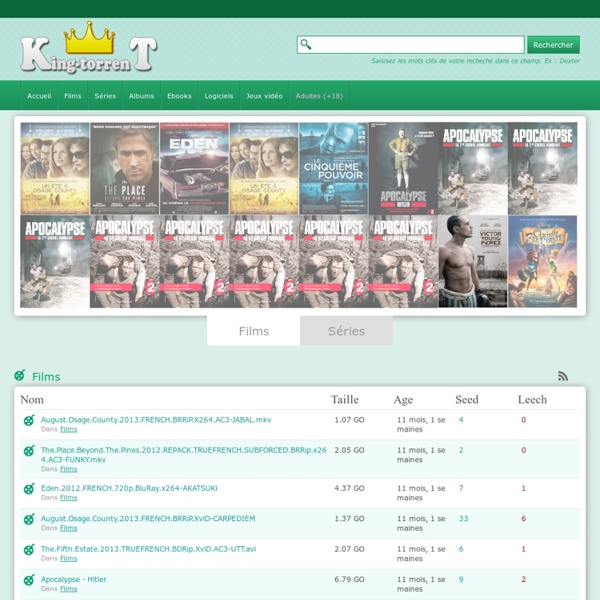This screenshot has height=600, width=600.
Task: Open The.Fifth.Estate.2013 UTT.avi torrent link
Action: click(x=148, y=549)
